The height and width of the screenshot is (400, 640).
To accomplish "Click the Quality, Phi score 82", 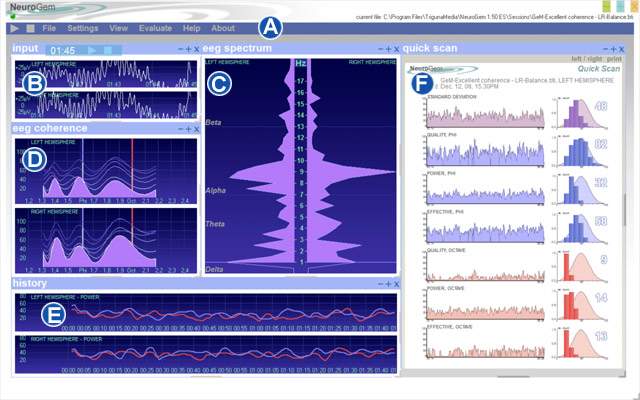I will click(x=601, y=144).
